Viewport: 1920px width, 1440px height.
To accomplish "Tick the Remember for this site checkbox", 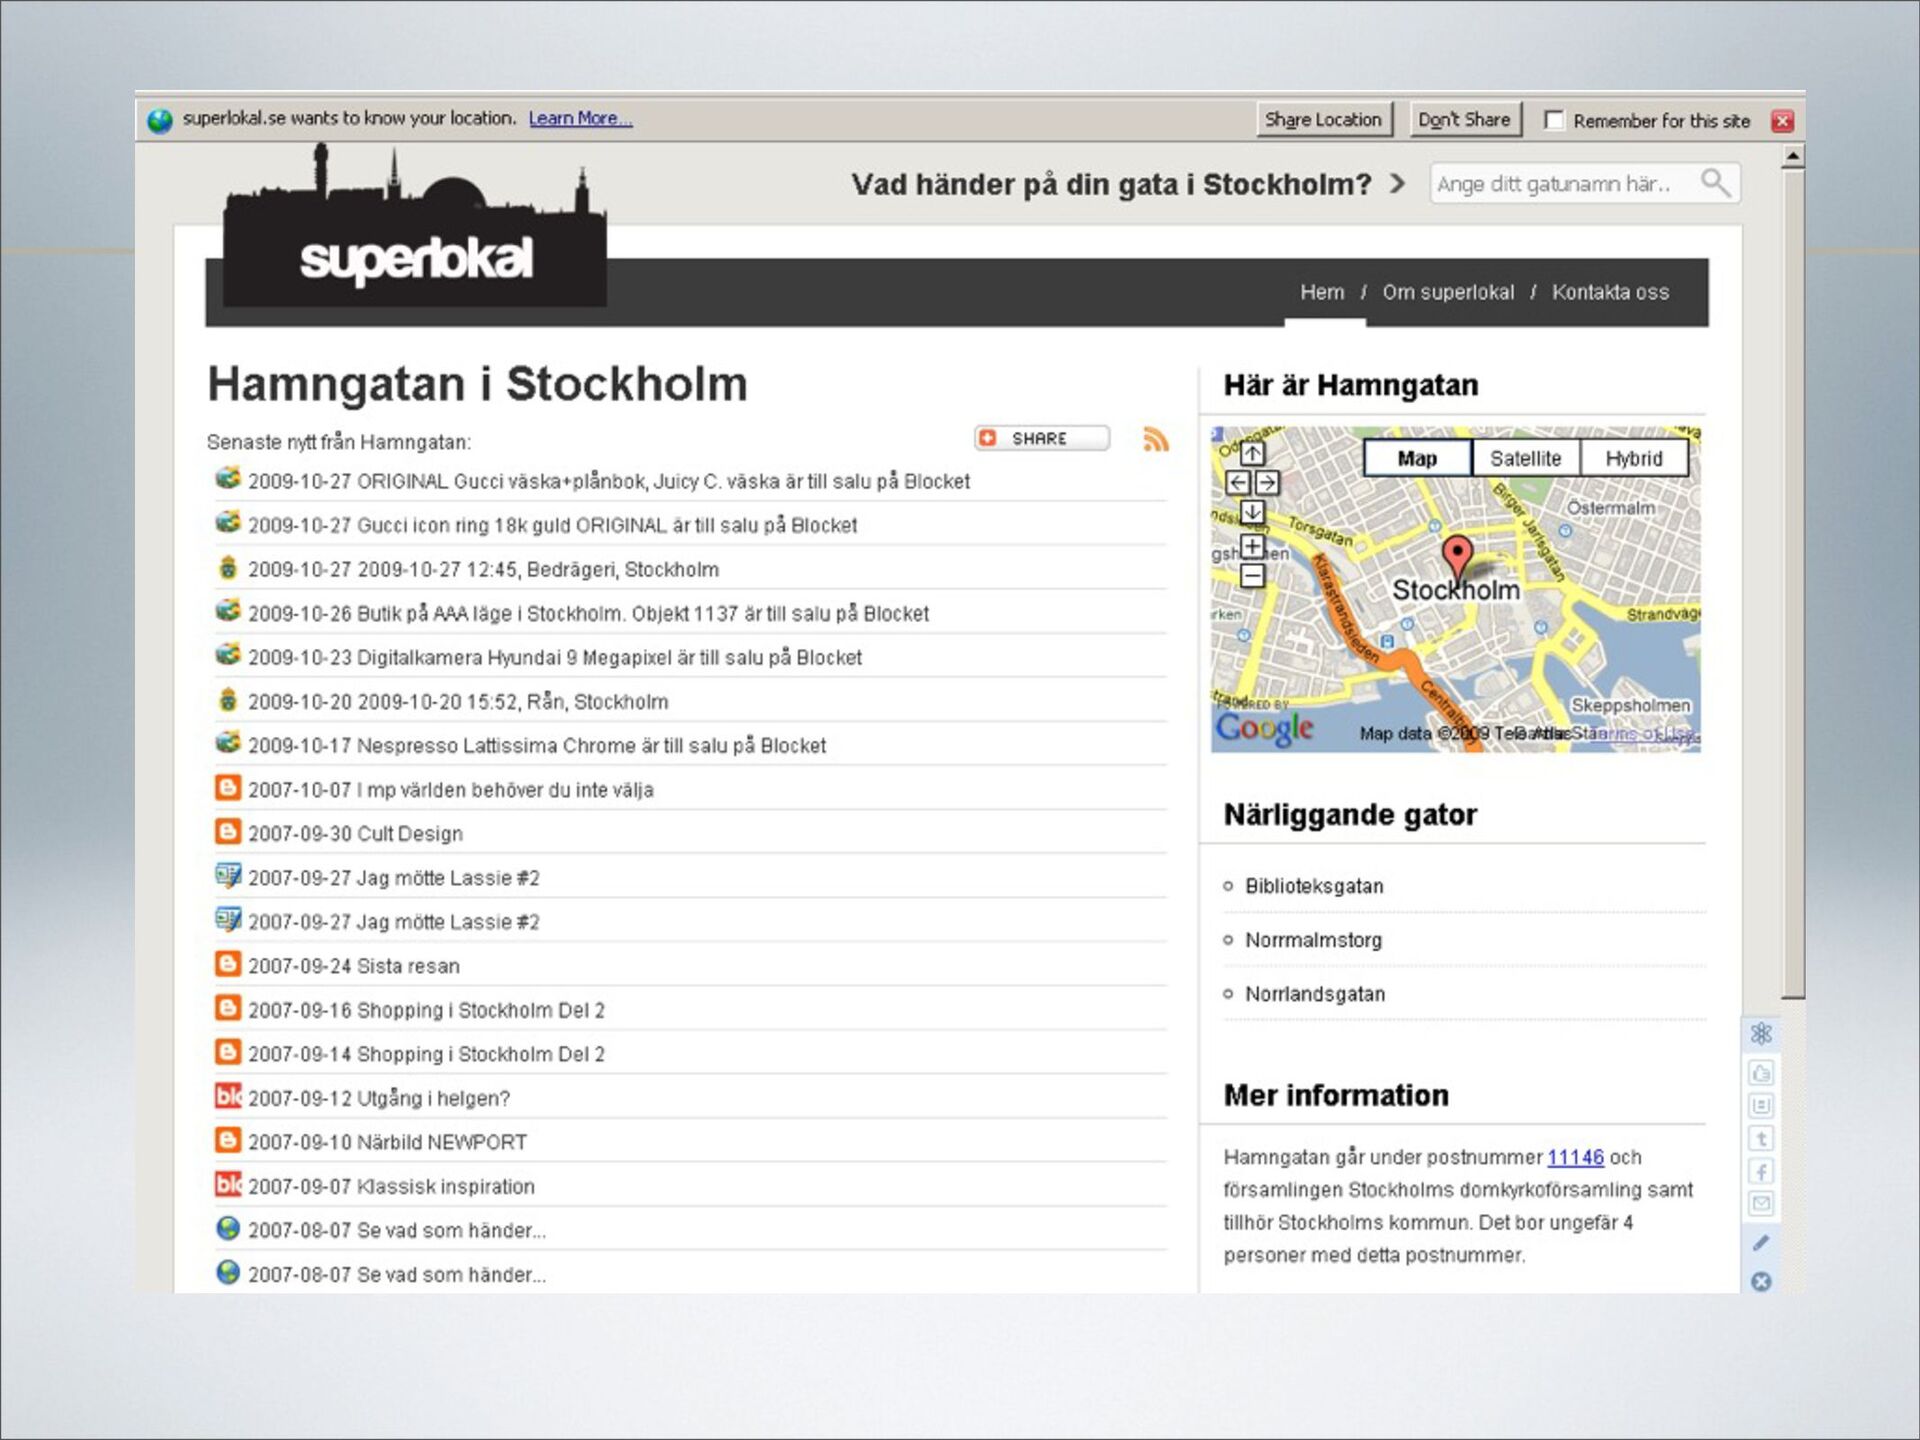I will (x=1553, y=120).
